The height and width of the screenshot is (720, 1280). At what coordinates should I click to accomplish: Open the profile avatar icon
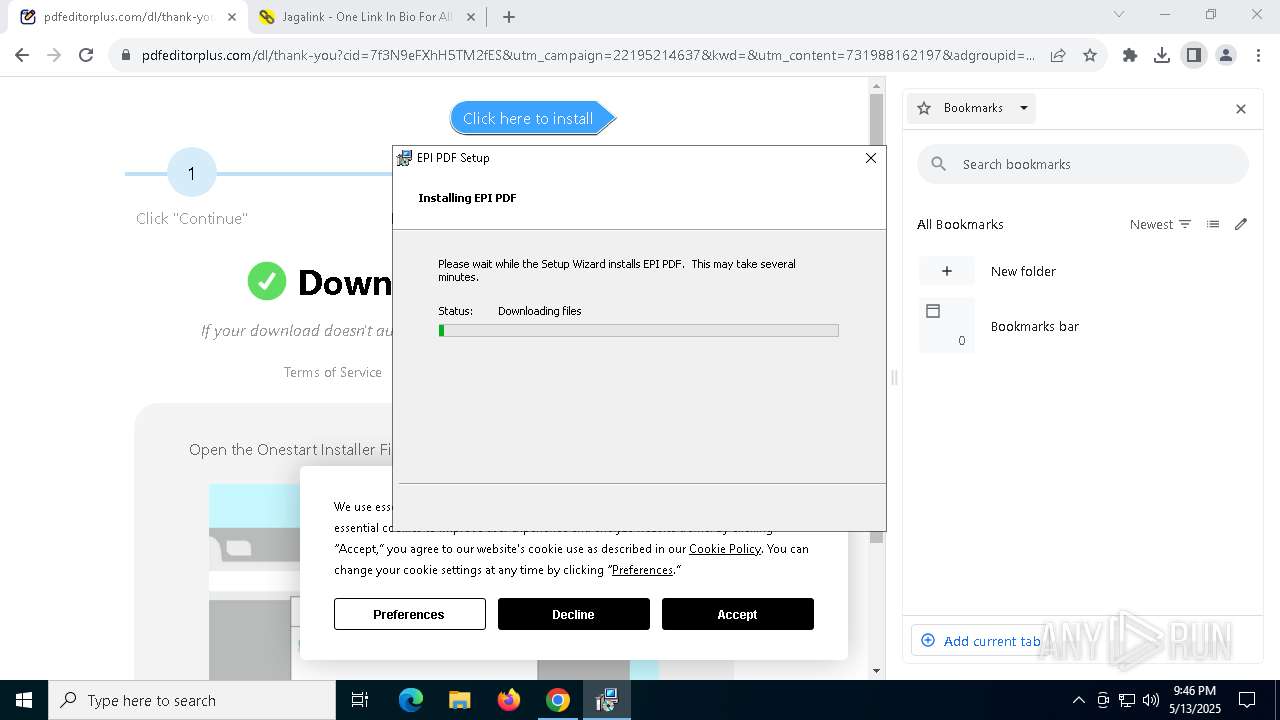(x=1226, y=56)
